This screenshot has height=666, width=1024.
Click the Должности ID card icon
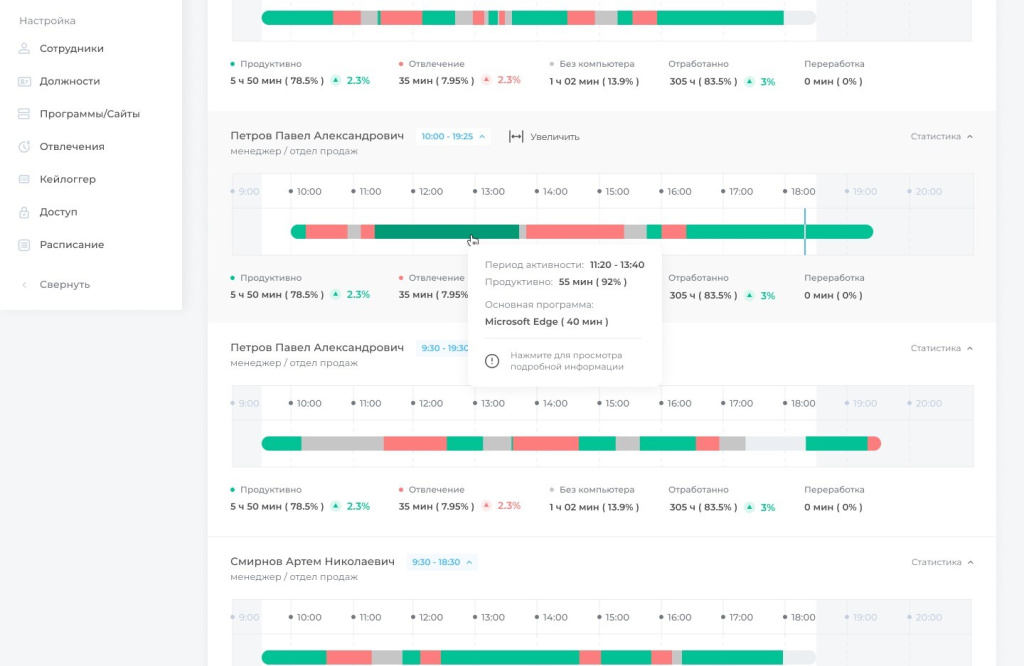(24, 81)
